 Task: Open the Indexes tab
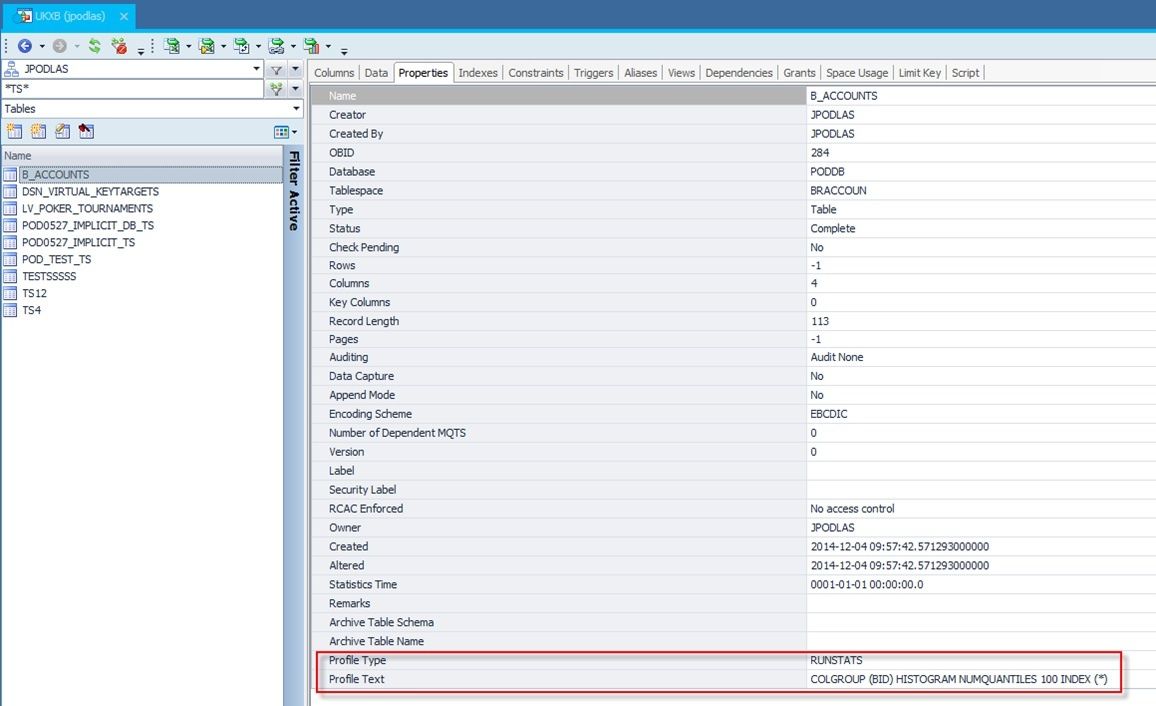point(478,72)
